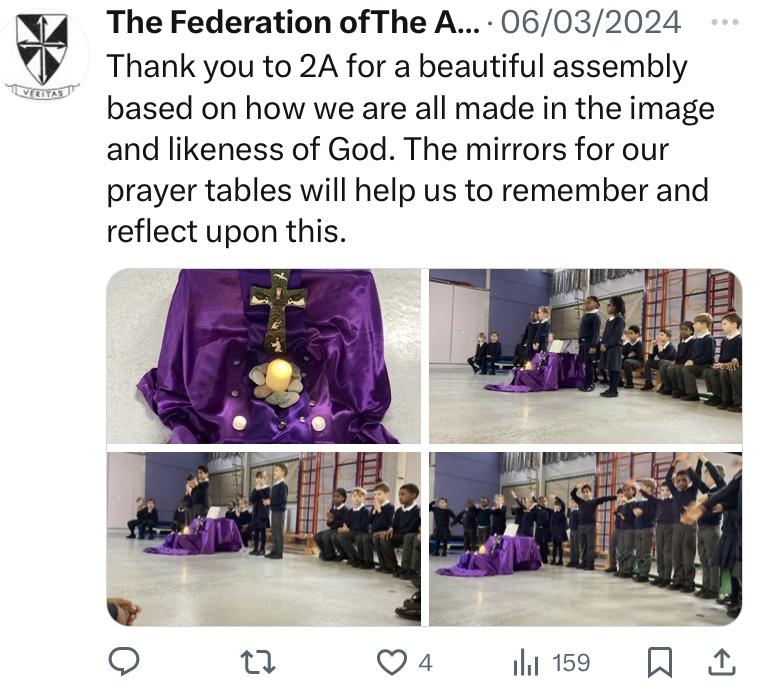Click the lit candle in first photo
The height and width of the screenshot is (693, 782).
point(279,376)
